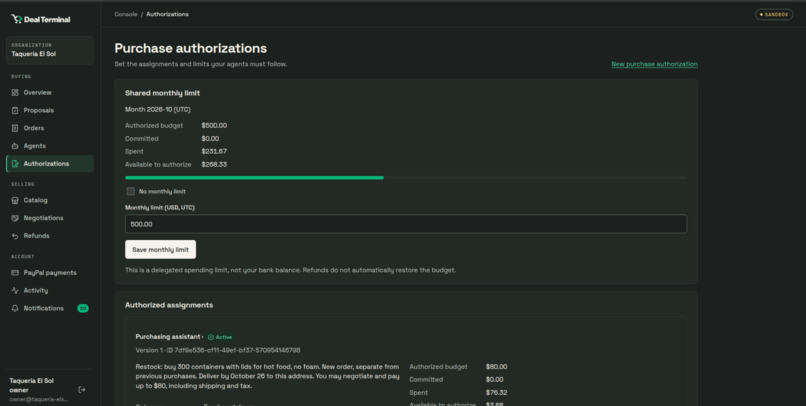
Task: Click the Shared monthly limit heading
Action: (x=162, y=93)
